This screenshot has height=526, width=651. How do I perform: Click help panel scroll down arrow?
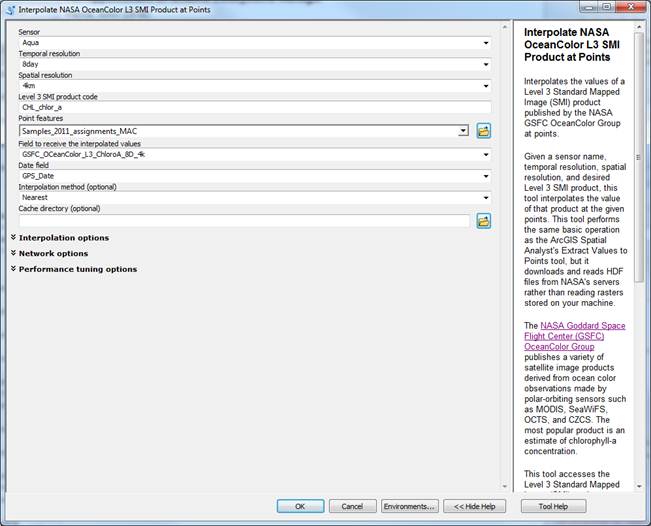click(x=639, y=486)
